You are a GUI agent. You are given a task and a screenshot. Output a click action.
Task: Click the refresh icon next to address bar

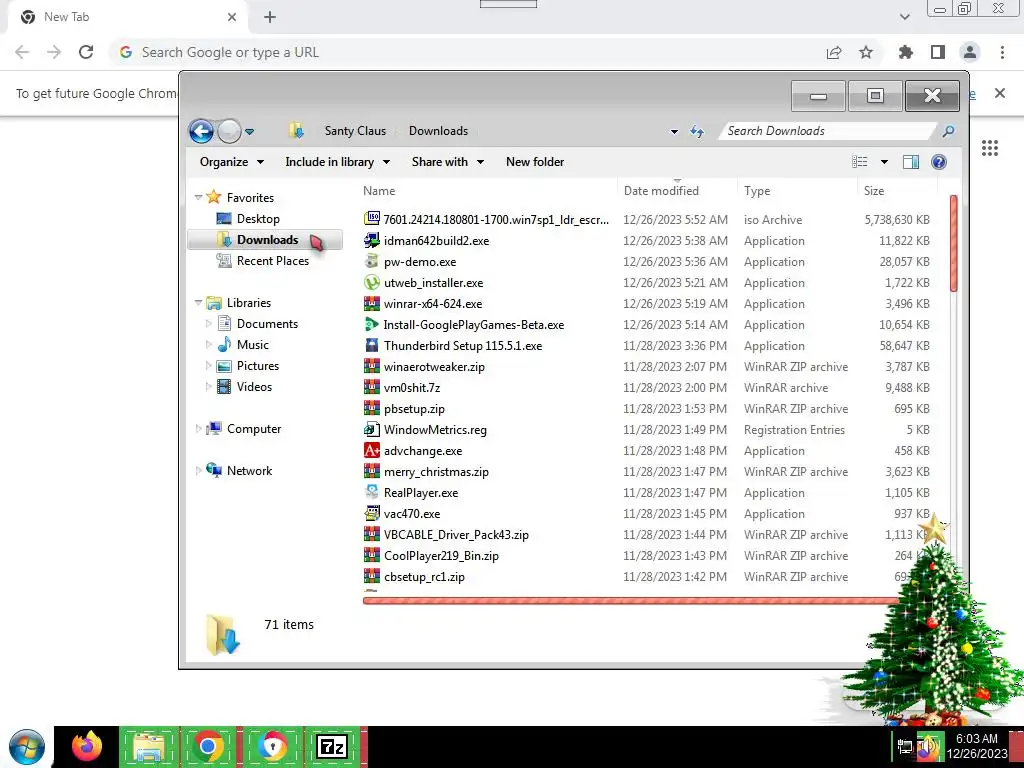click(x=697, y=131)
